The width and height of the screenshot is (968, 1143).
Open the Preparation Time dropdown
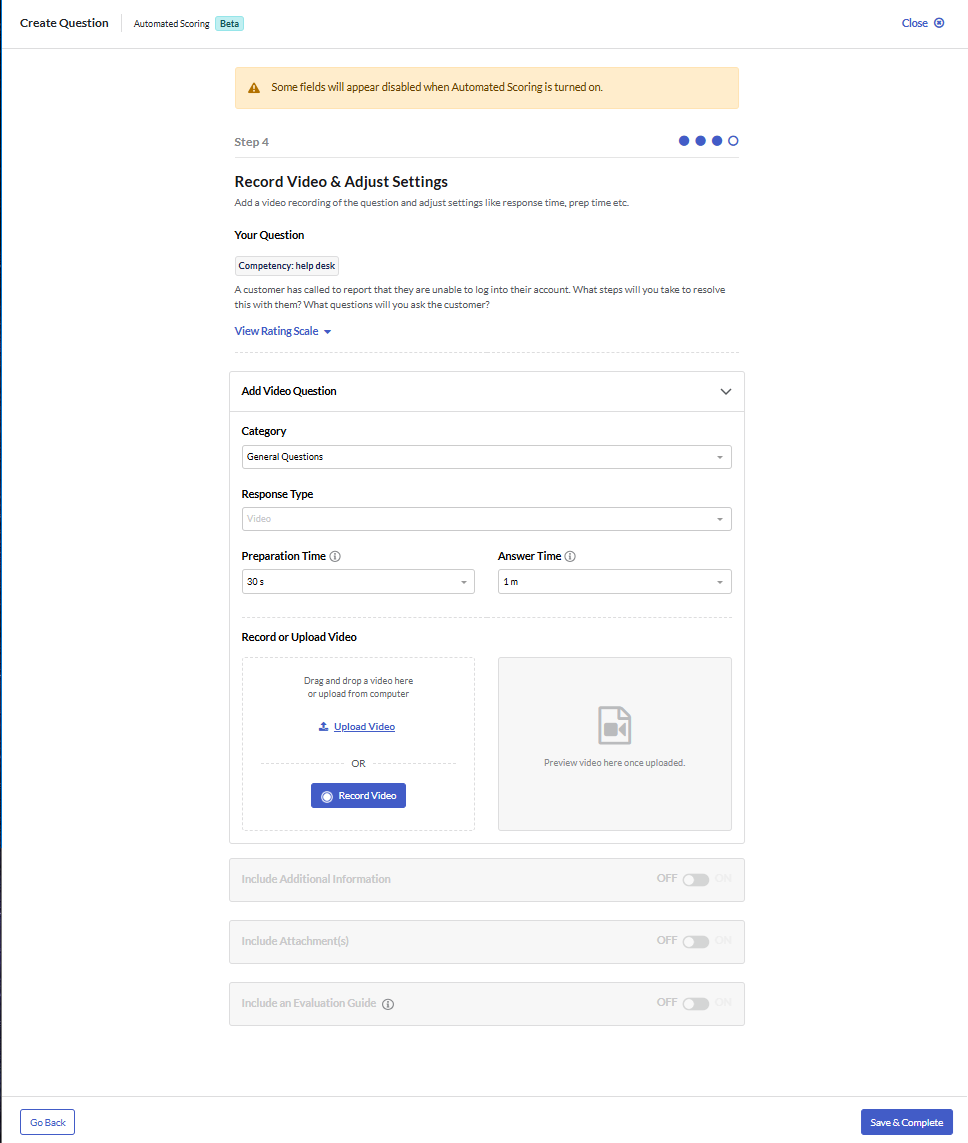(x=358, y=582)
